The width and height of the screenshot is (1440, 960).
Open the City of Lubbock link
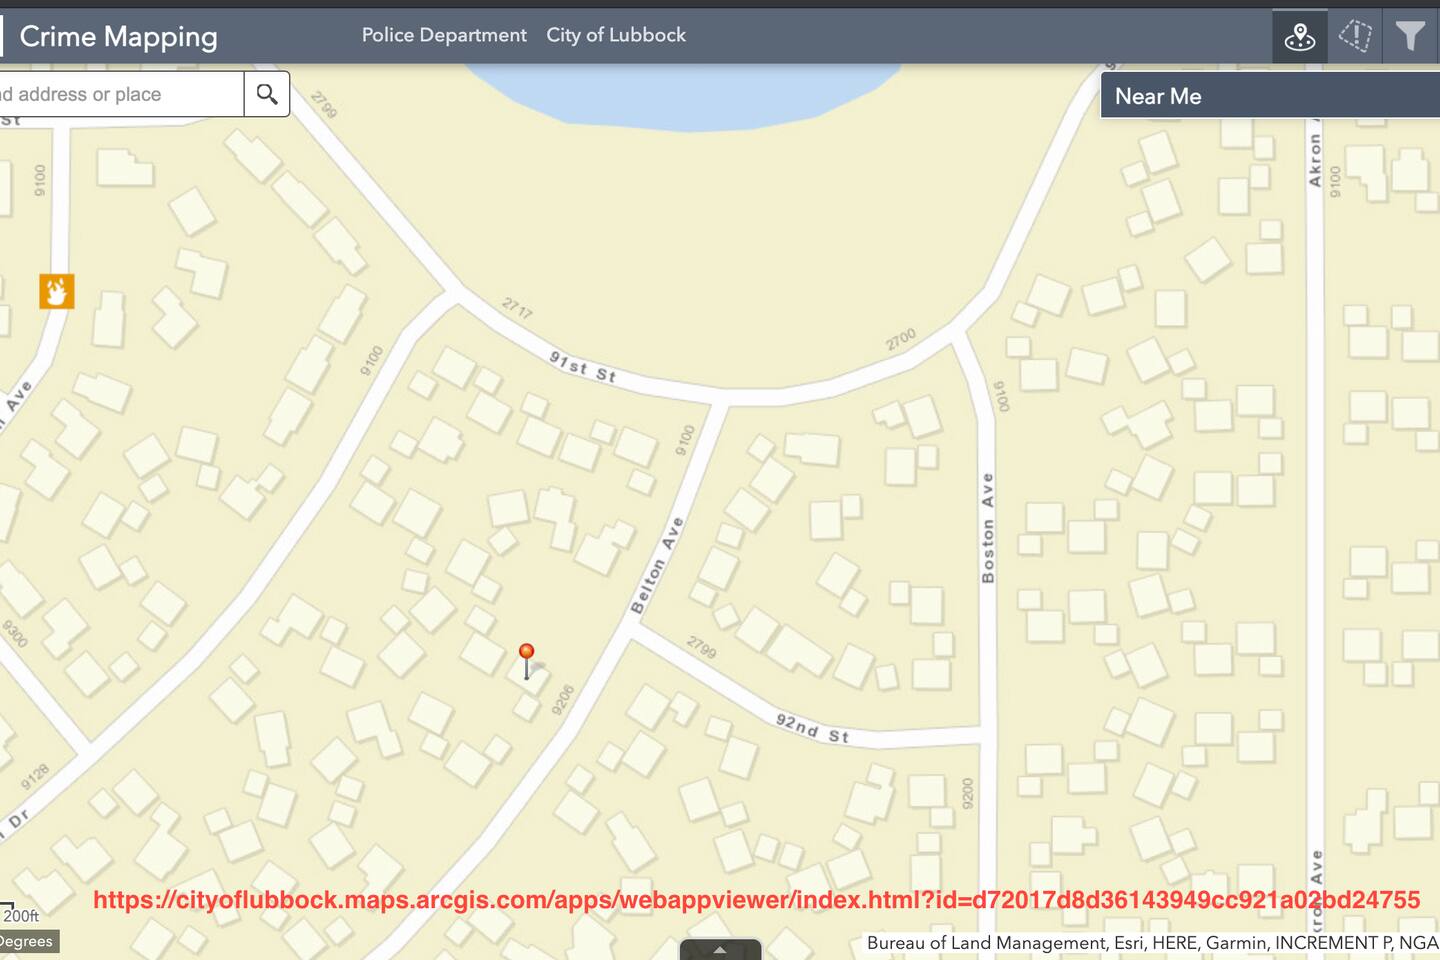[x=616, y=35]
